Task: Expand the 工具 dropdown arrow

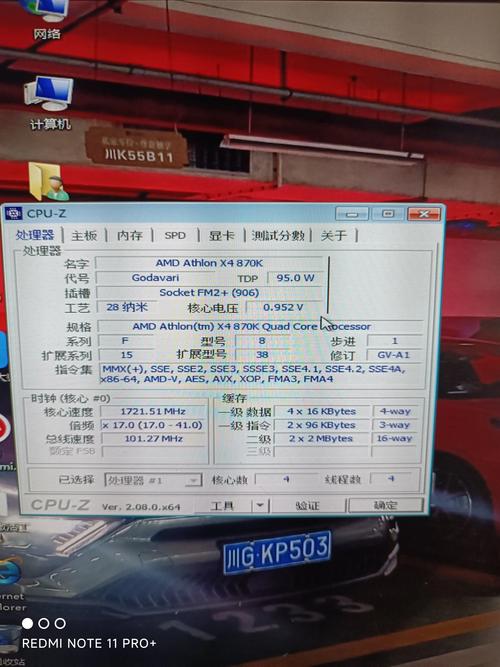Action: point(260,505)
